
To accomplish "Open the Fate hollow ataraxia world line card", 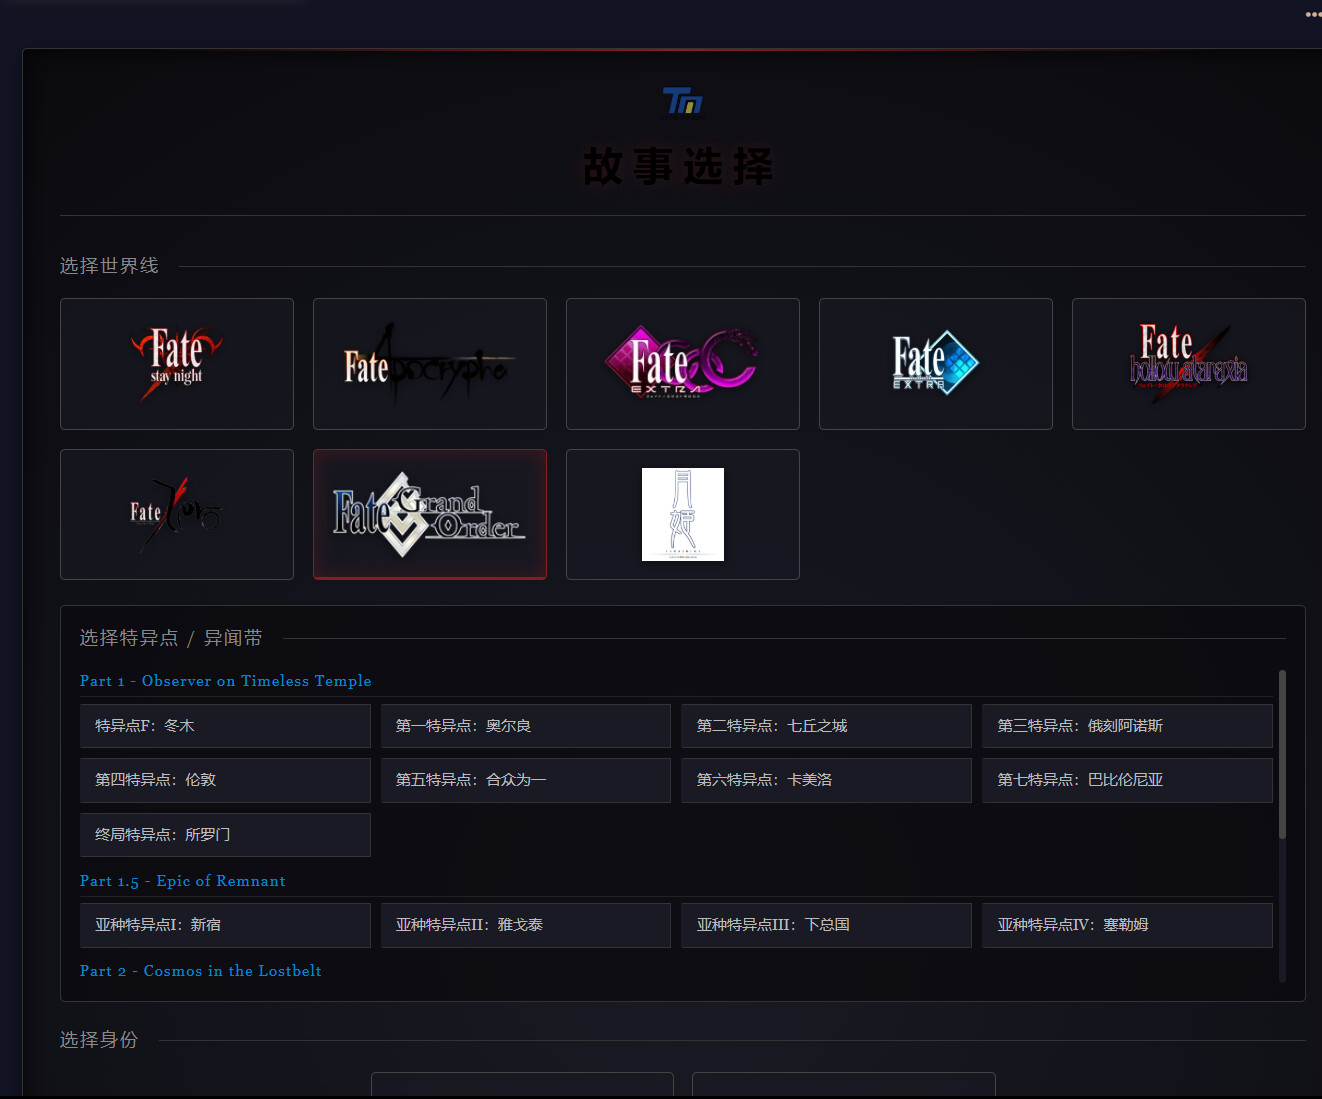I will click(x=1189, y=364).
